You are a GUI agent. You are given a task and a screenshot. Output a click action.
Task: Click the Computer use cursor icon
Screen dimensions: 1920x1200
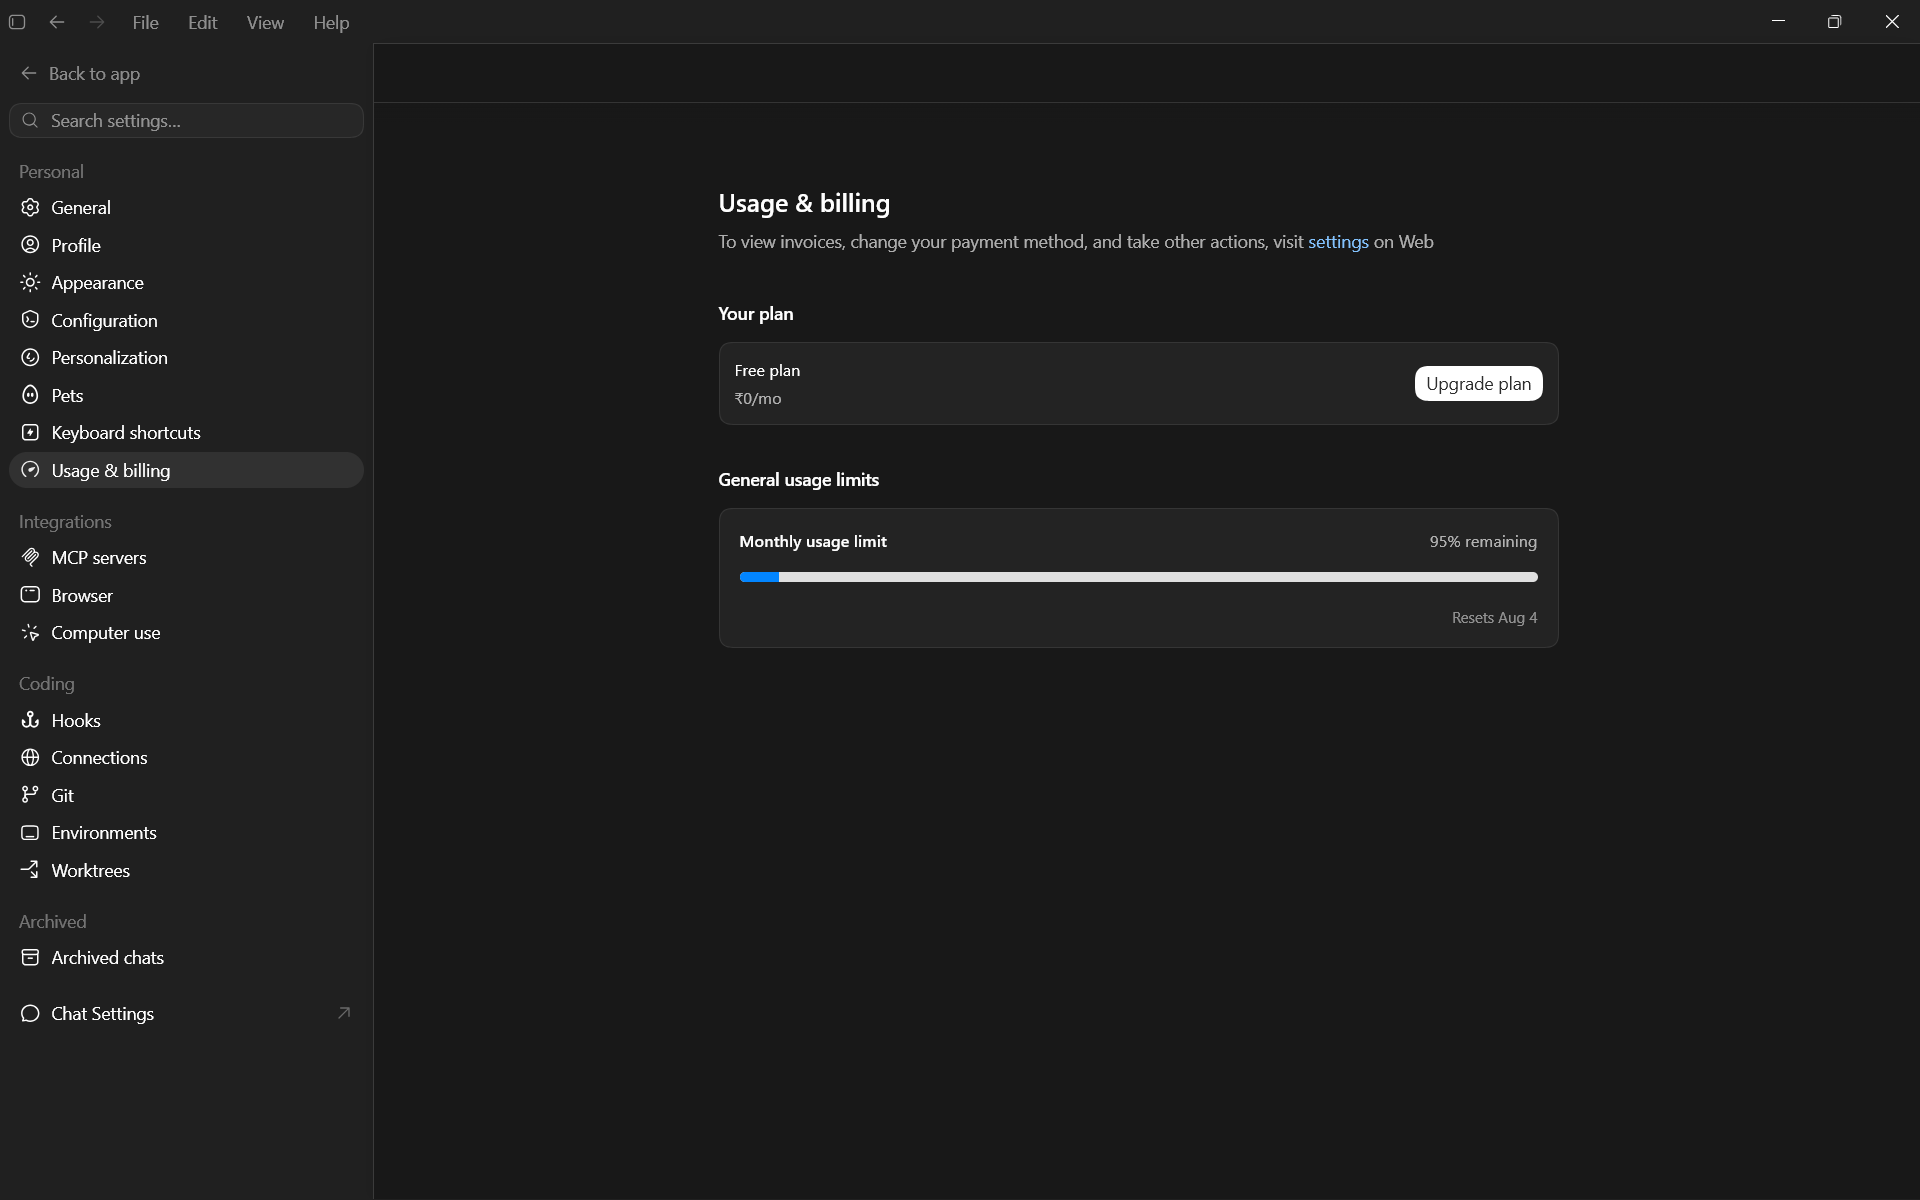[x=31, y=632]
